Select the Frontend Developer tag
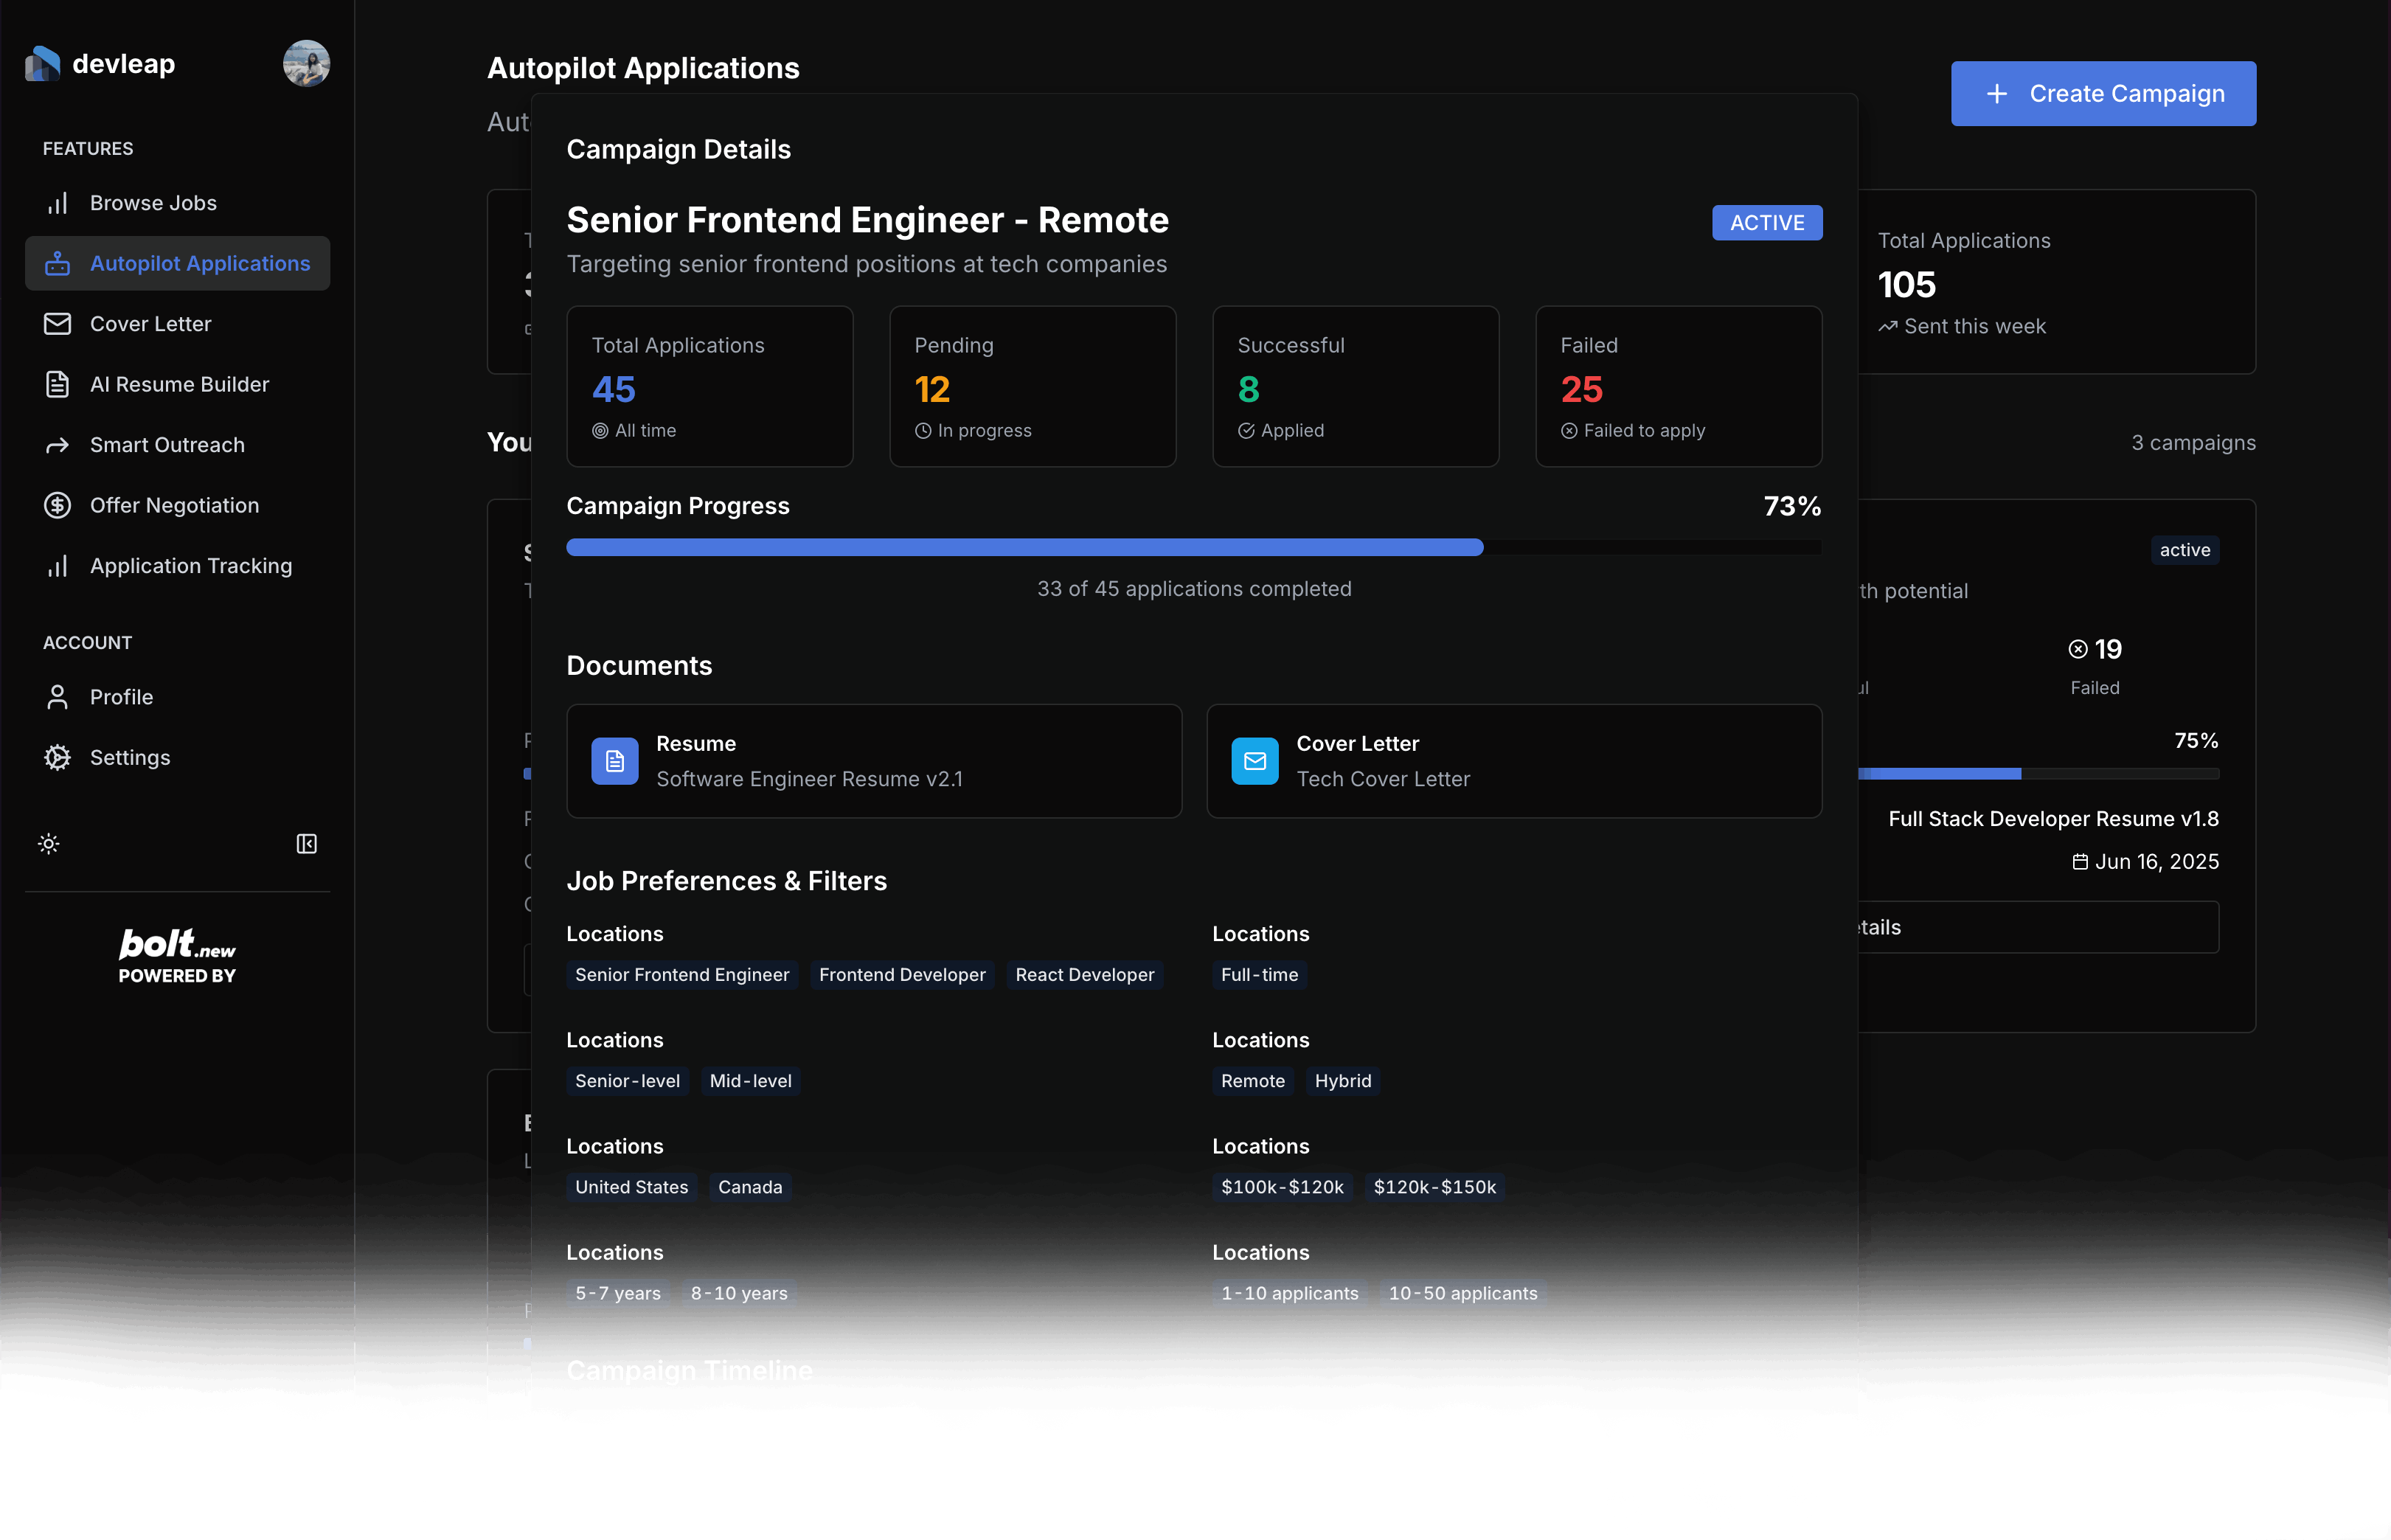Viewport: 2391px width, 1540px height. pos(902,974)
